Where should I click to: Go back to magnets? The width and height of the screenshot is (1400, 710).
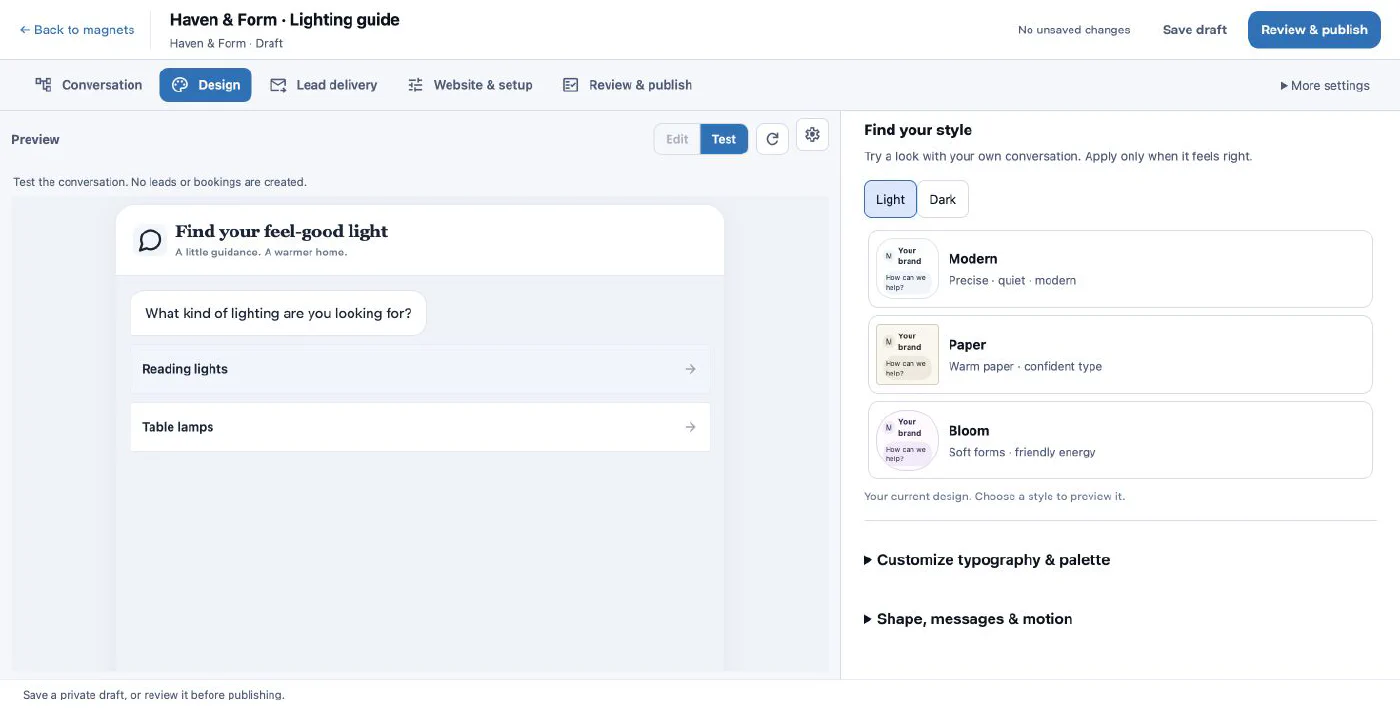pos(77,30)
